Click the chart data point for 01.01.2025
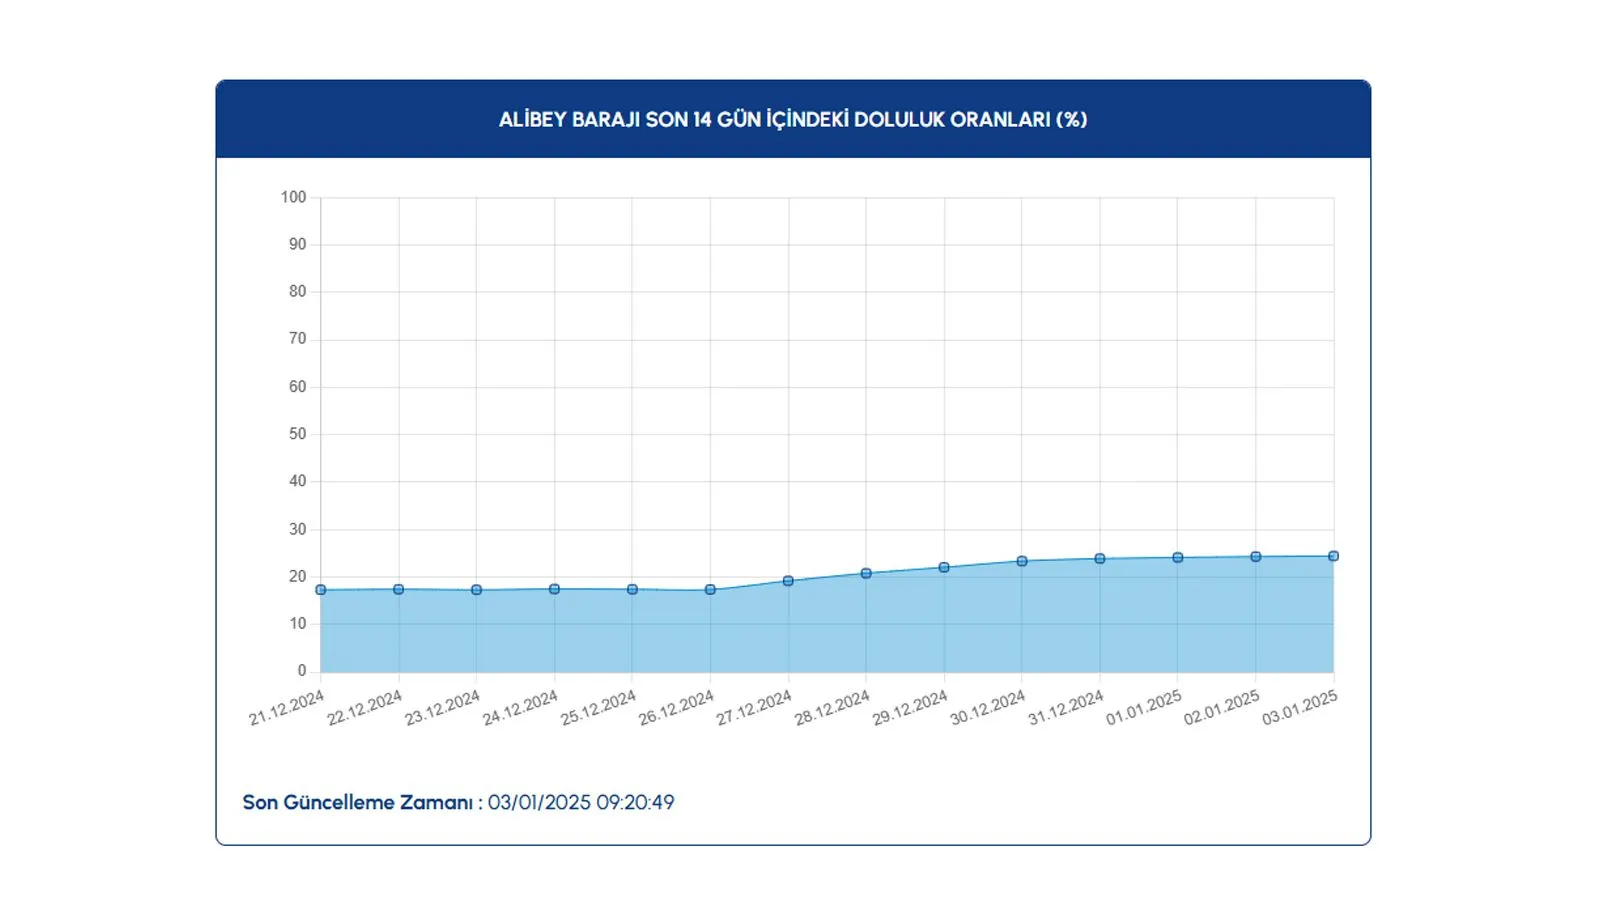Image resolution: width=1600 pixels, height=900 pixels. [1178, 558]
